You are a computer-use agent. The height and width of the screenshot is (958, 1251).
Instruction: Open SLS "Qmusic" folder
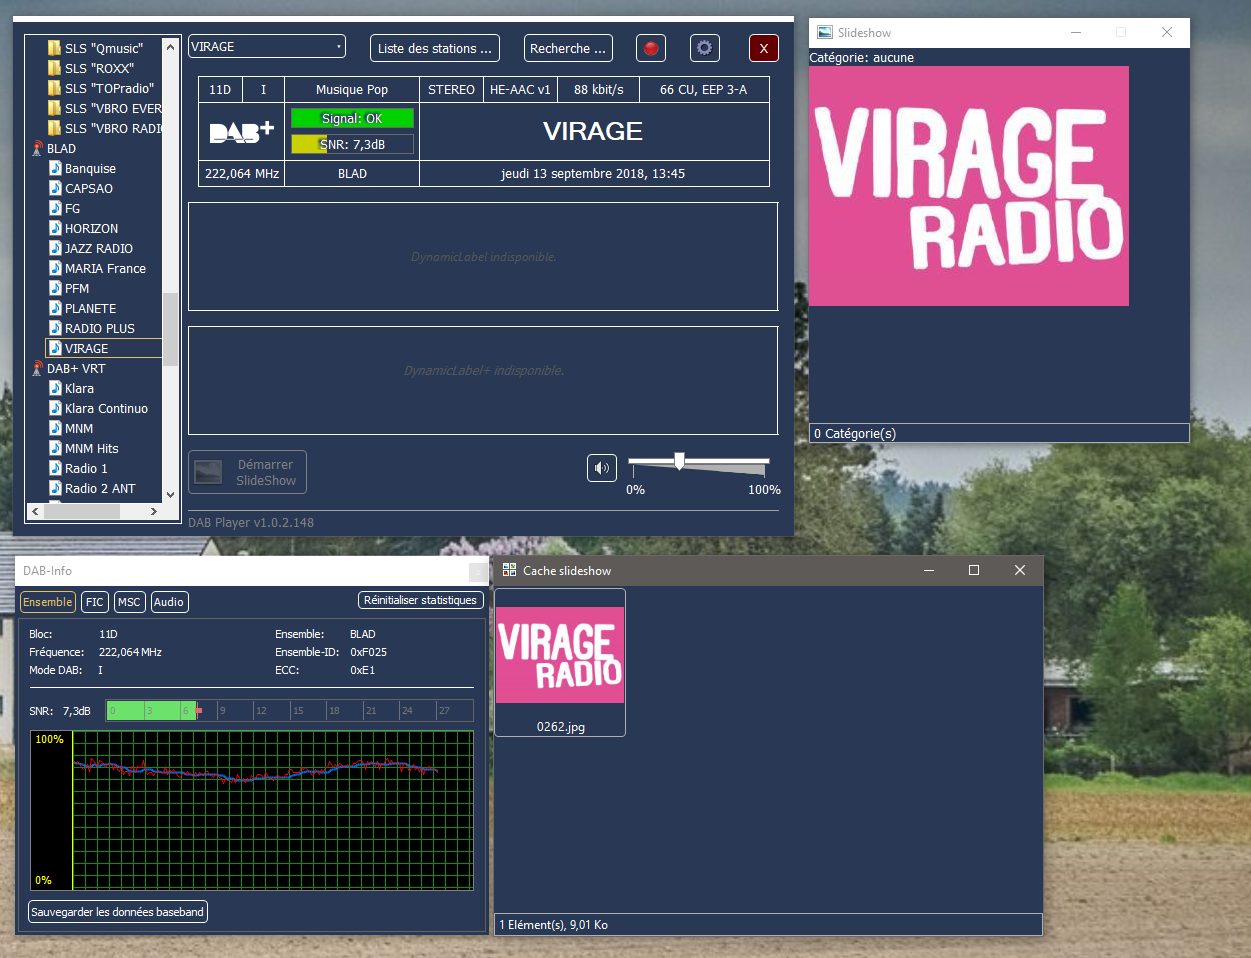click(103, 48)
